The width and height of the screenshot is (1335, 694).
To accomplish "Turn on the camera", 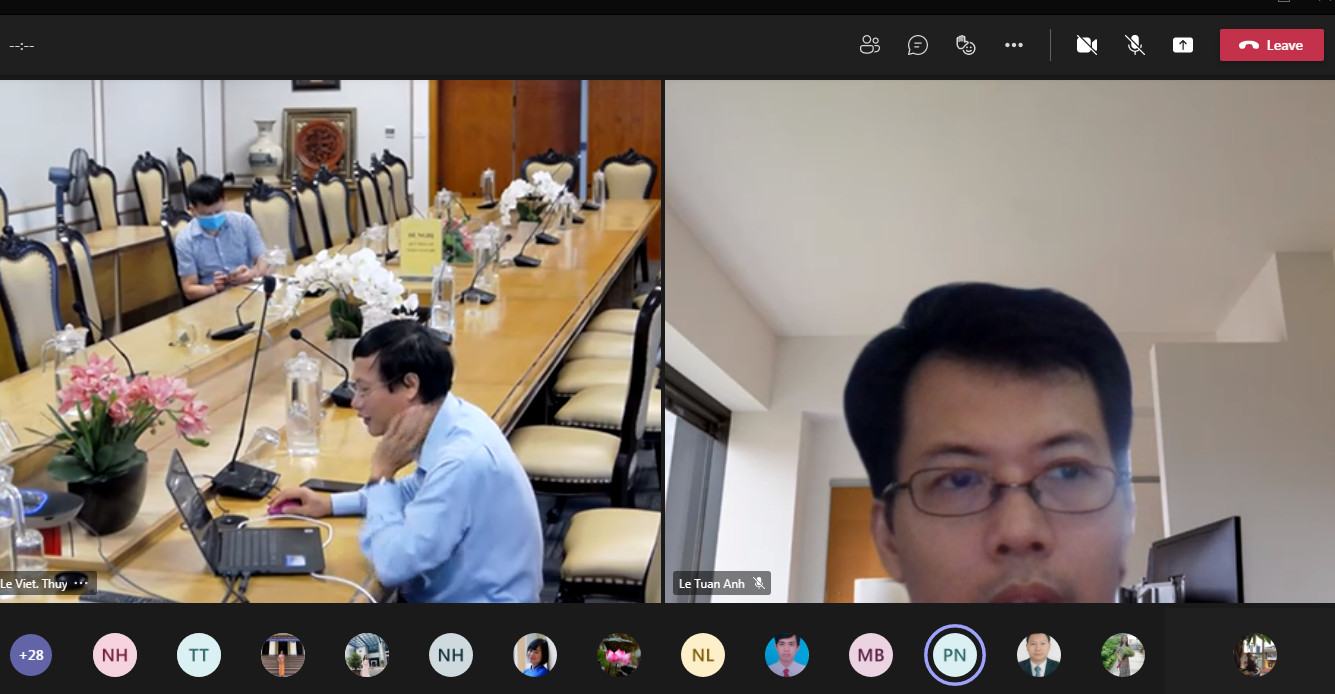I will pos(1087,45).
